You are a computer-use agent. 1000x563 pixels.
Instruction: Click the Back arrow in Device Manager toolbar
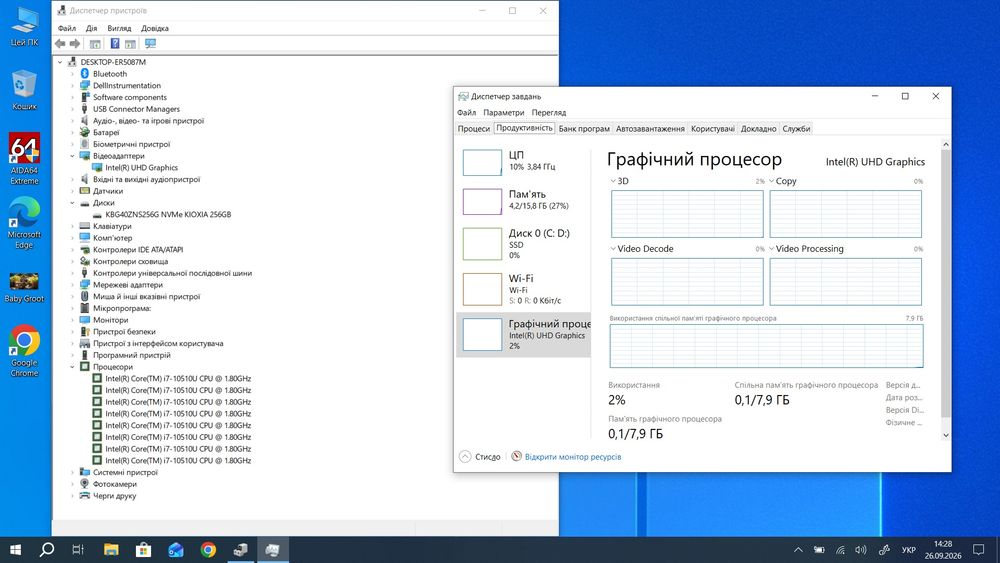[60, 43]
